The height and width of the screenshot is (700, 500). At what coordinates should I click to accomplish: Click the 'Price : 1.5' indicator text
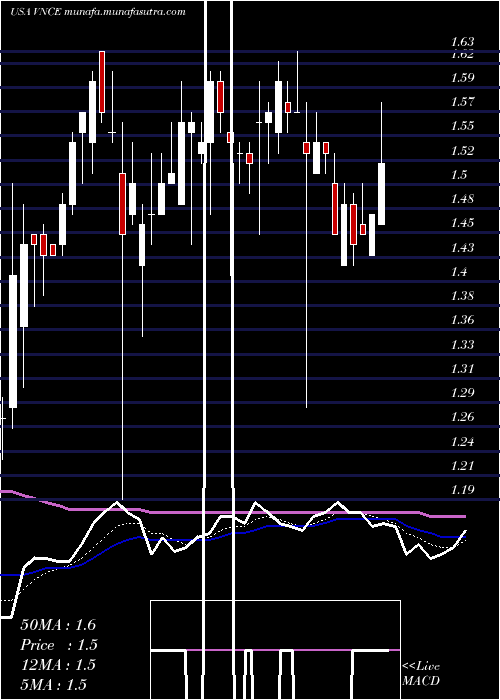point(59,645)
